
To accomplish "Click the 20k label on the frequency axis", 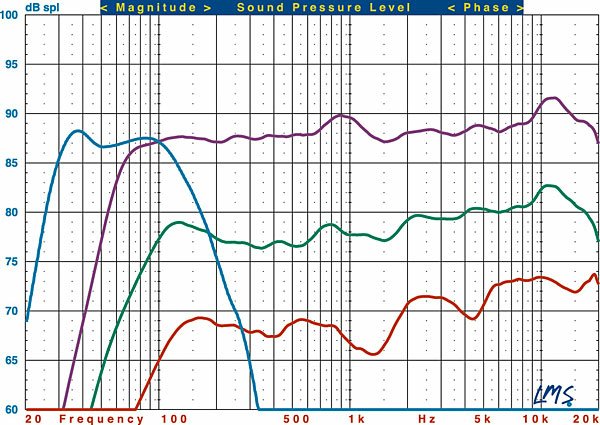I will point(585,419).
